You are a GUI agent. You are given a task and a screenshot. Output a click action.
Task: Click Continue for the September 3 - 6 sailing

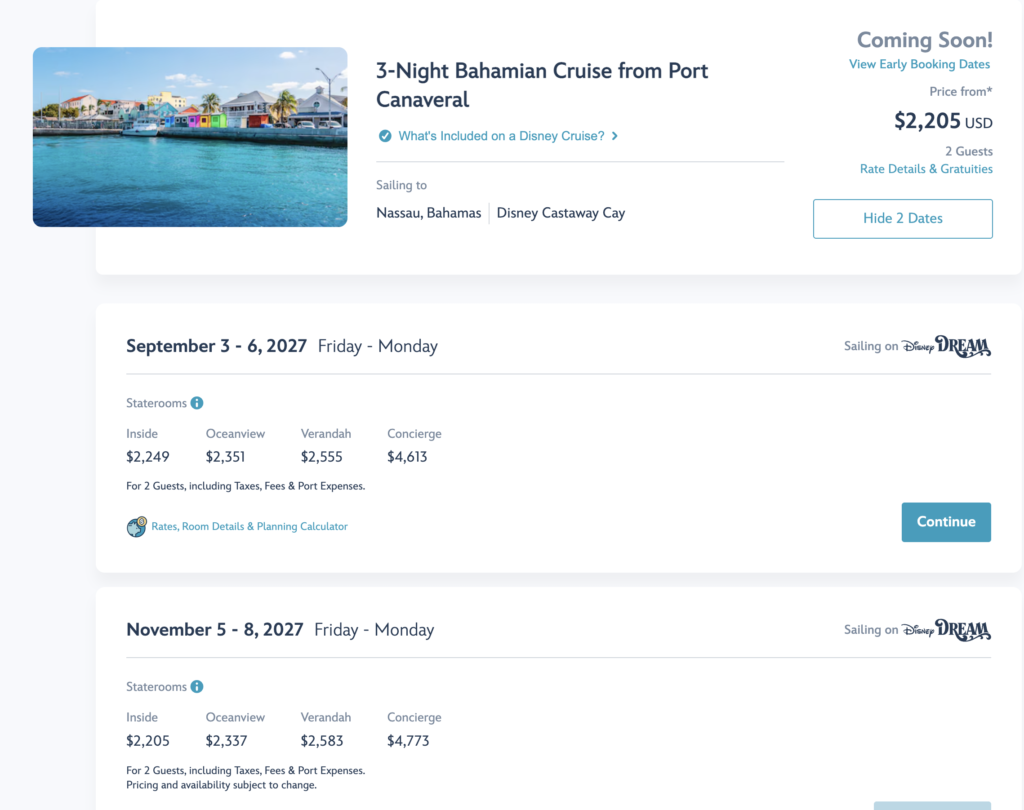coord(946,522)
